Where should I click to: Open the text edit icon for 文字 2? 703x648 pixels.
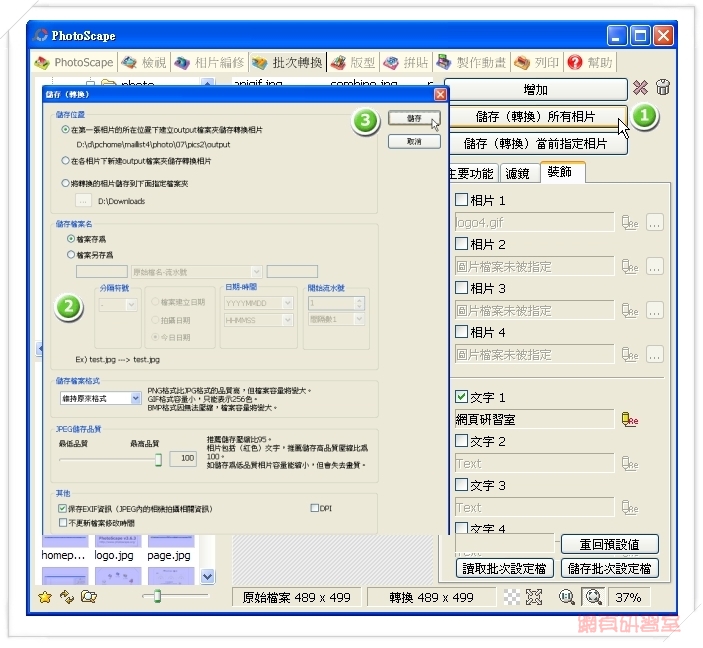(x=629, y=463)
